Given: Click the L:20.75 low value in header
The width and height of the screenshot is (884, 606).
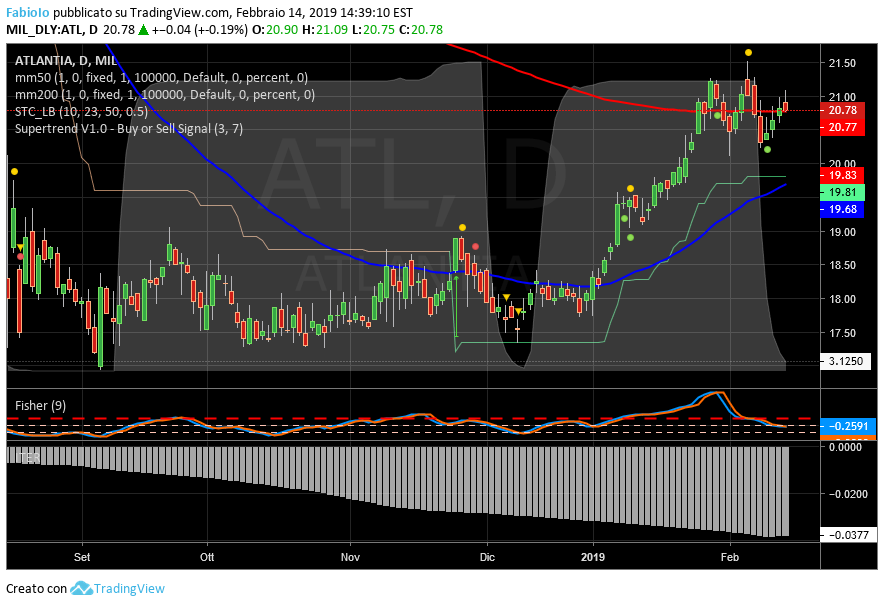Looking at the screenshot, I should 373,30.
